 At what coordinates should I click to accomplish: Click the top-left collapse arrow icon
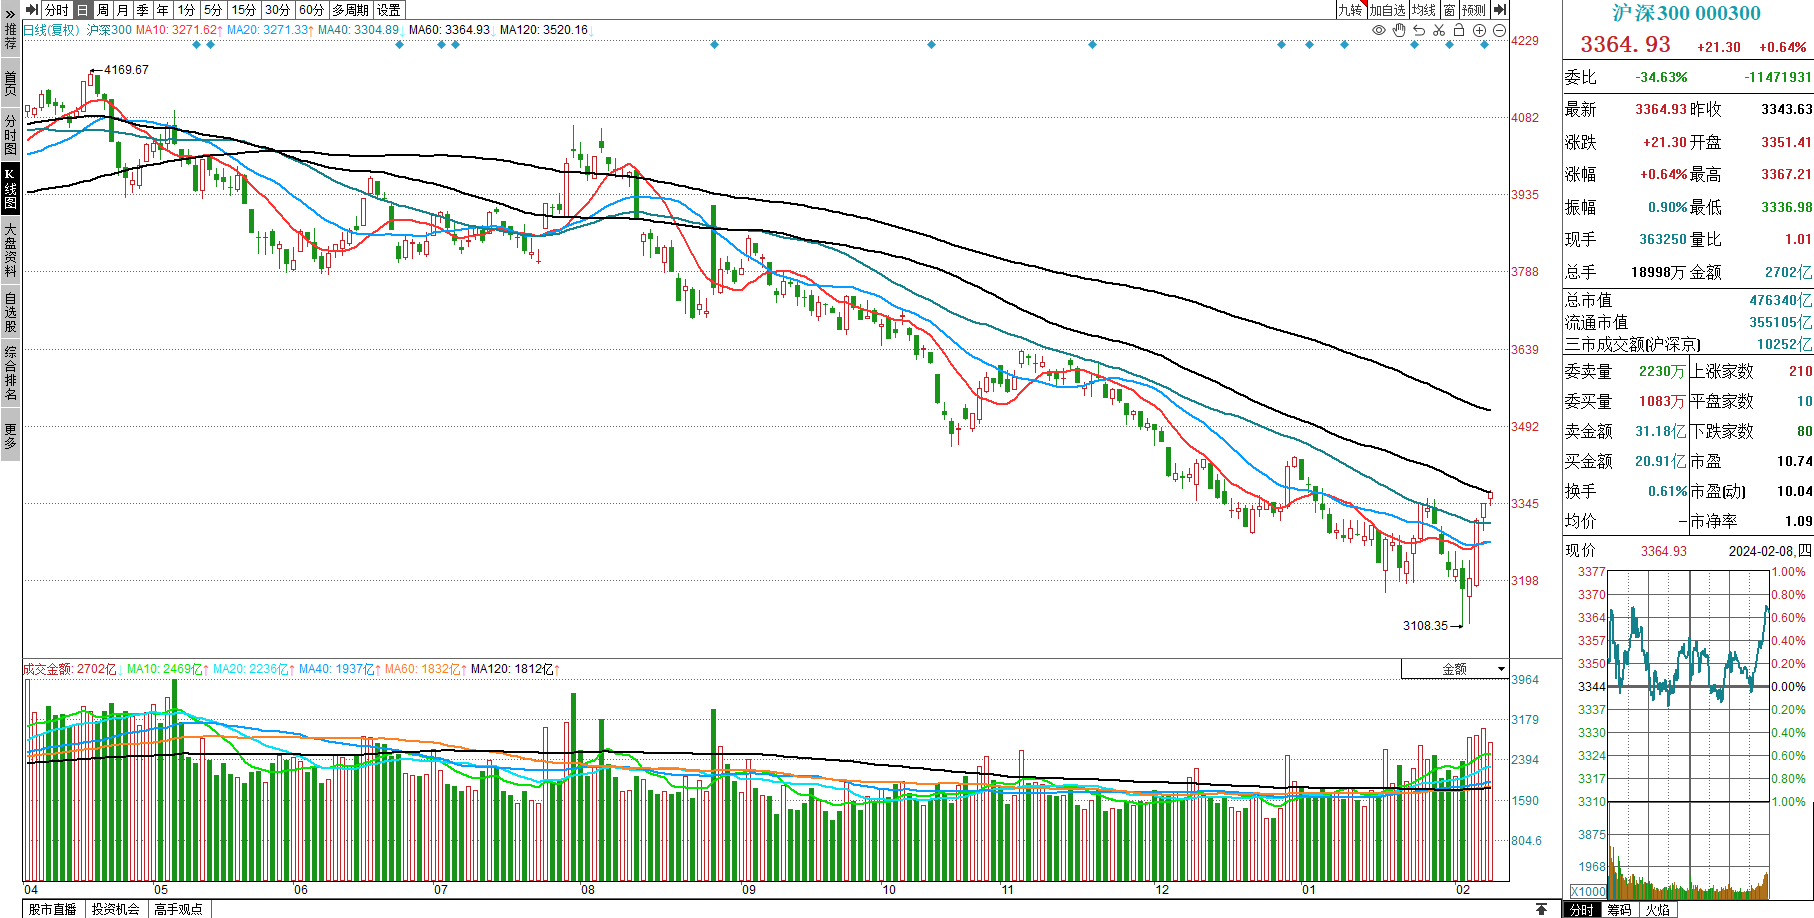coord(32,10)
